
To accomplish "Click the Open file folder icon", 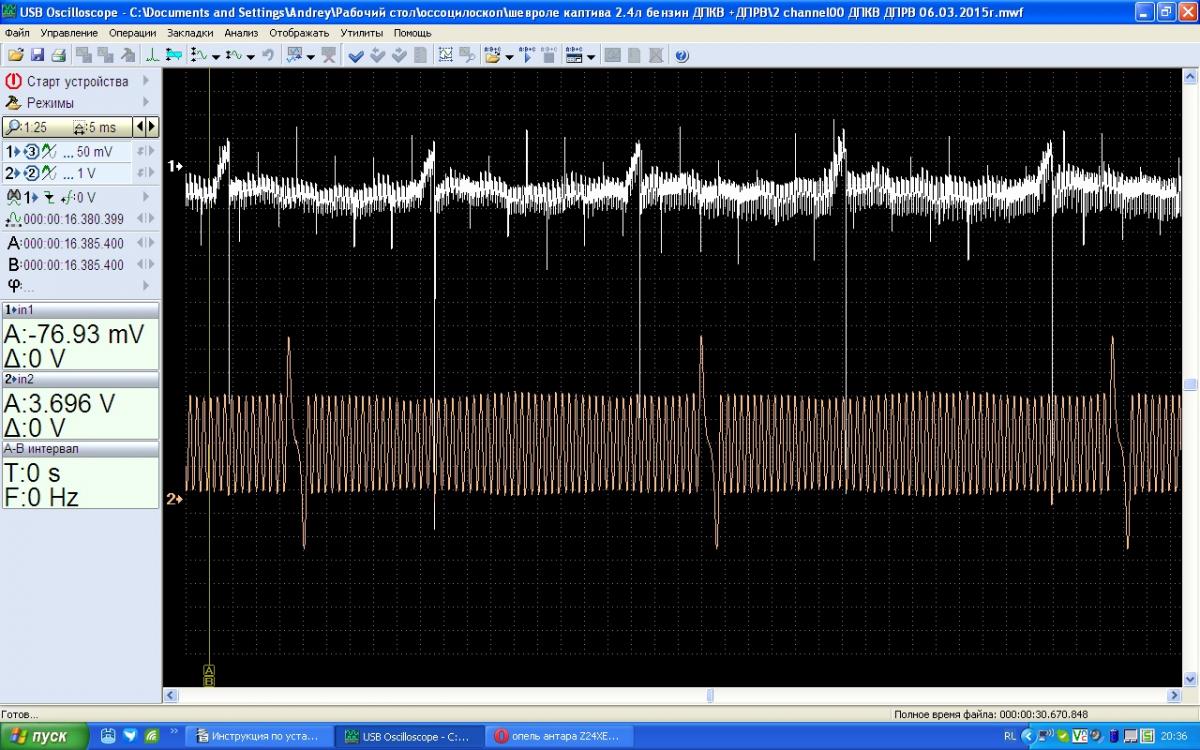I will point(14,56).
